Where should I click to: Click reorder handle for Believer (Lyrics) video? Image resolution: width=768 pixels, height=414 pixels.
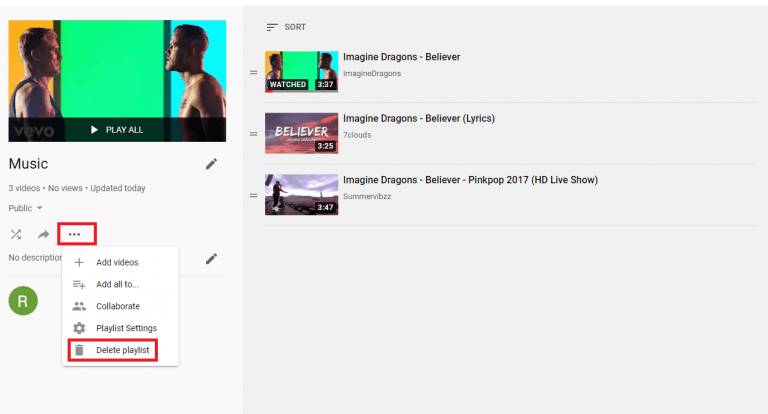click(x=253, y=134)
